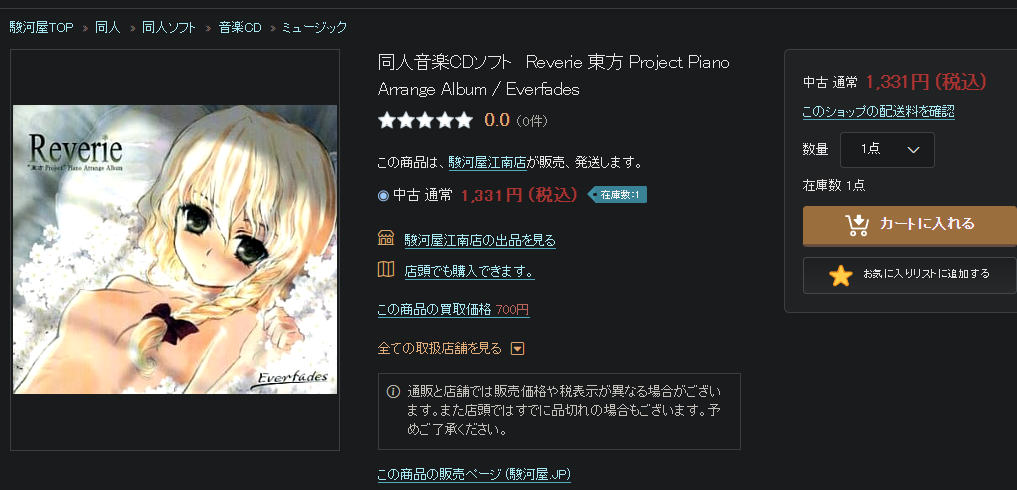Open the 数量 quantity dropdown
The height and width of the screenshot is (490, 1017).
pyautogui.click(x=887, y=150)
